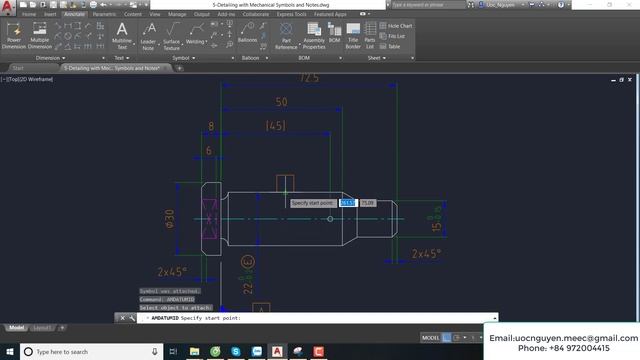Screen dimensions: 640x360
Task: Open File Explorer from taskbar
Action: (195, 351)
